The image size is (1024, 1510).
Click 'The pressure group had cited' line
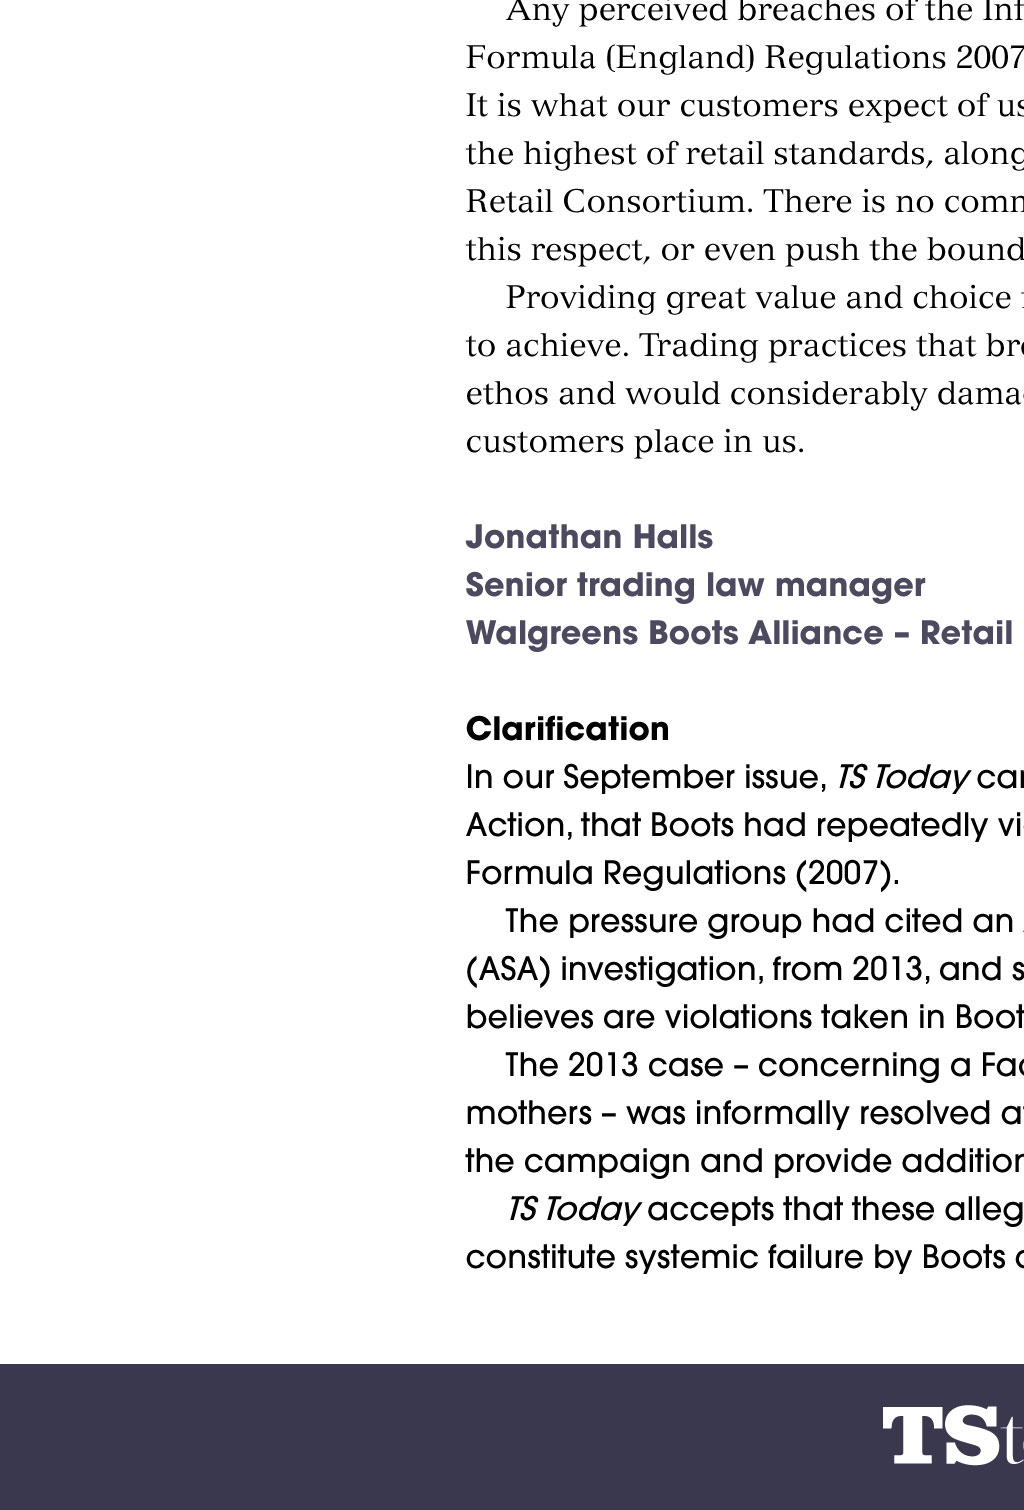pos(760,921)
